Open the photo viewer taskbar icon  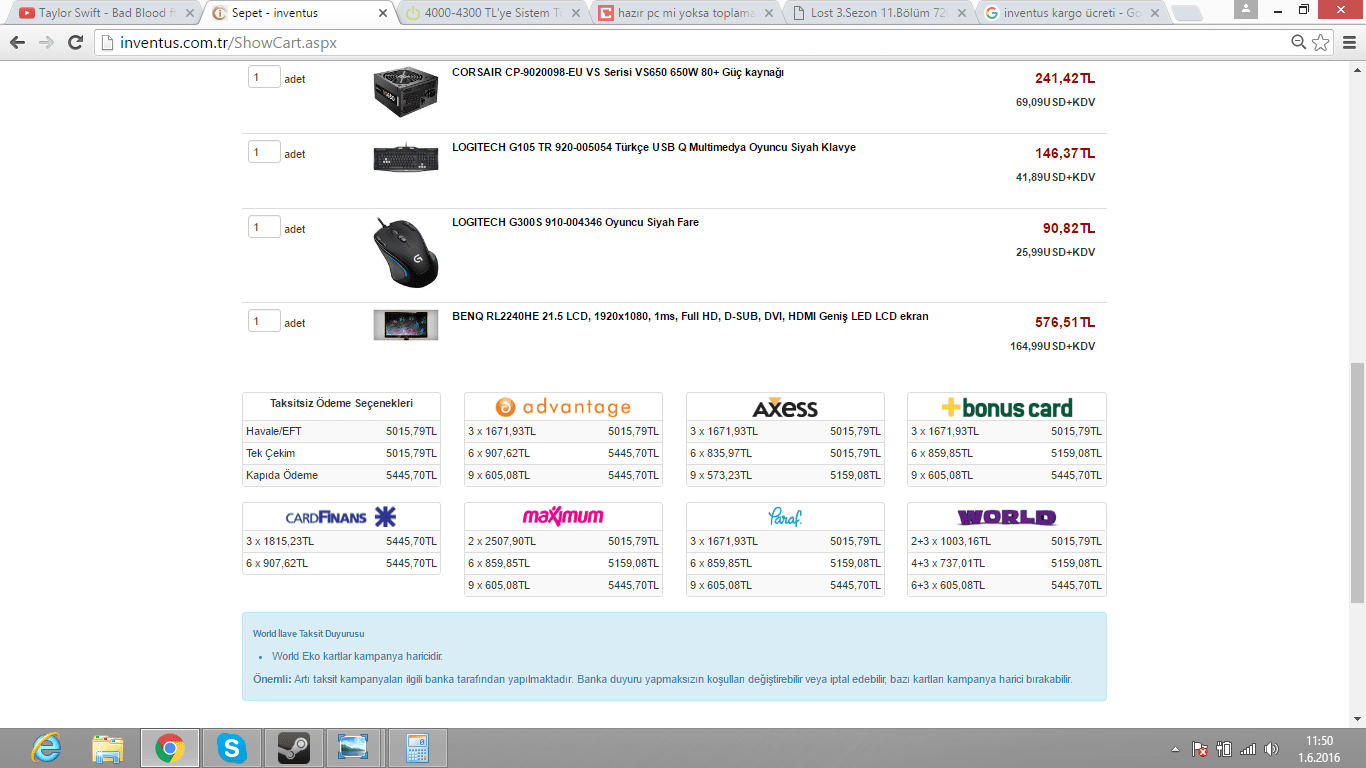(x=355, y=747)
